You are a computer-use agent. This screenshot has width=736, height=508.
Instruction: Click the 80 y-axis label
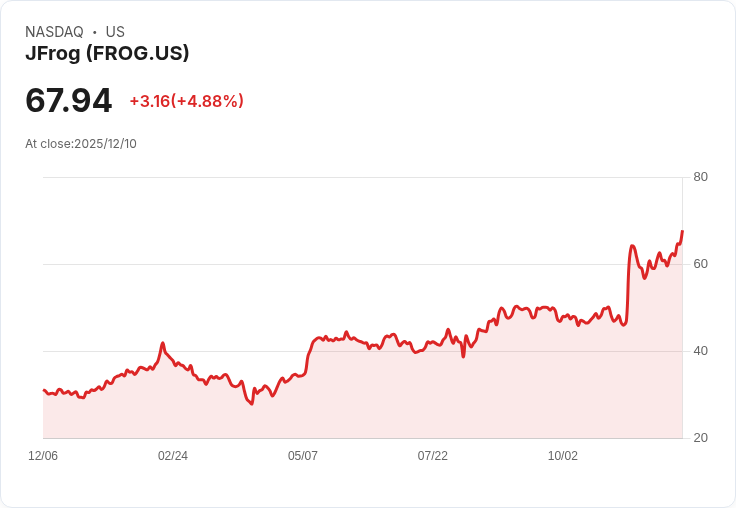[700, 177]
